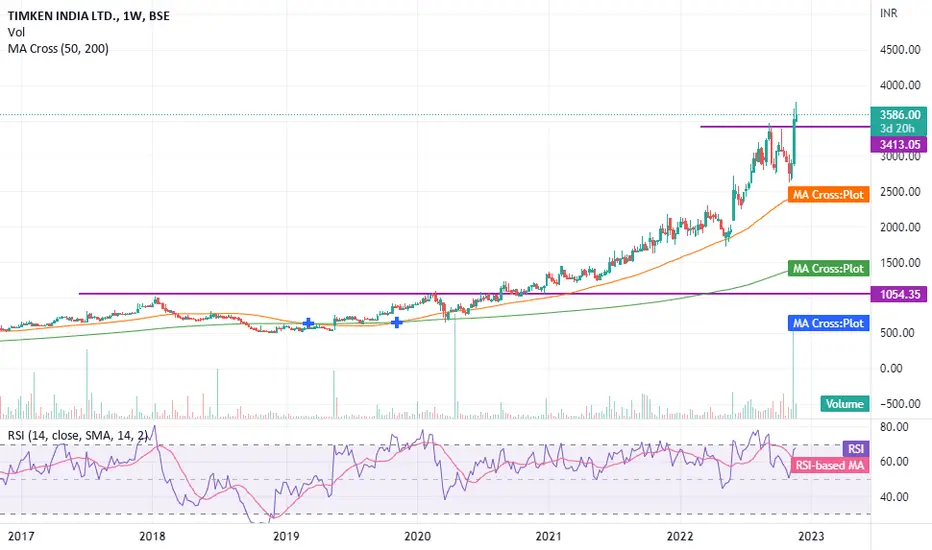Screen dimensions: 932x550
Task: Click the 2023 label on time axis
Action: (811, 536)
